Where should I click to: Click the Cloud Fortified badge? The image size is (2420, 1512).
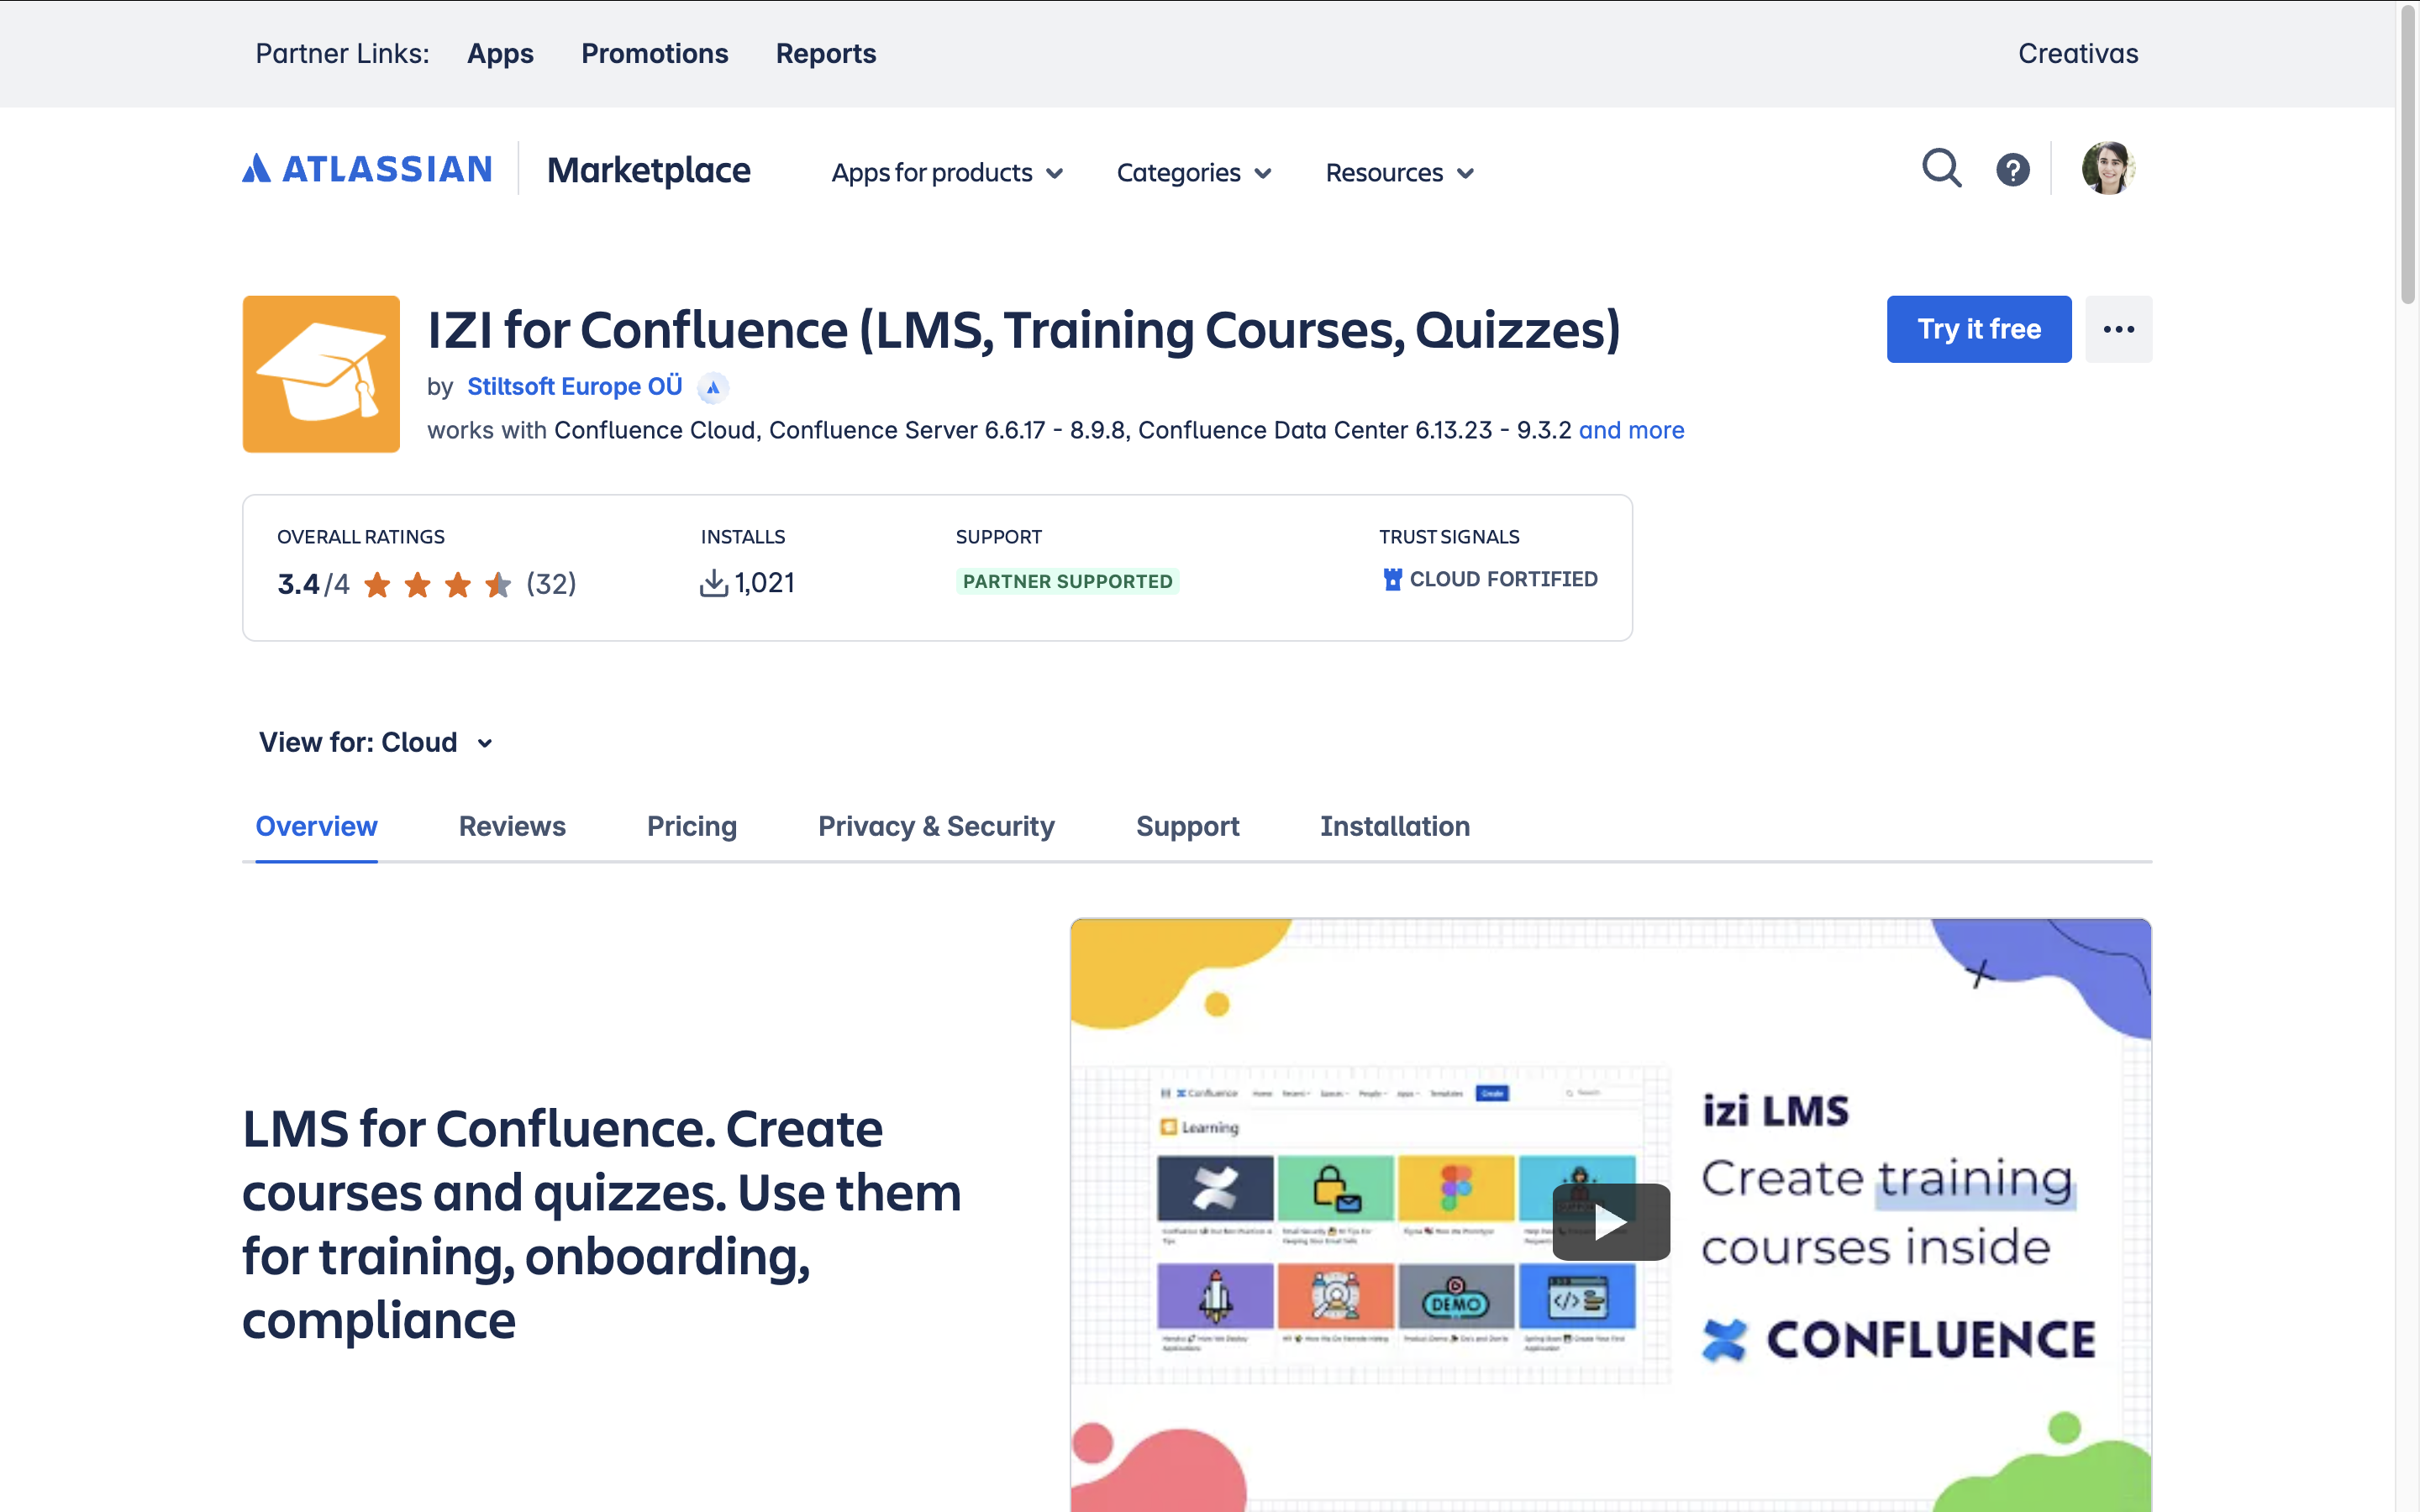pos(1490,579)
